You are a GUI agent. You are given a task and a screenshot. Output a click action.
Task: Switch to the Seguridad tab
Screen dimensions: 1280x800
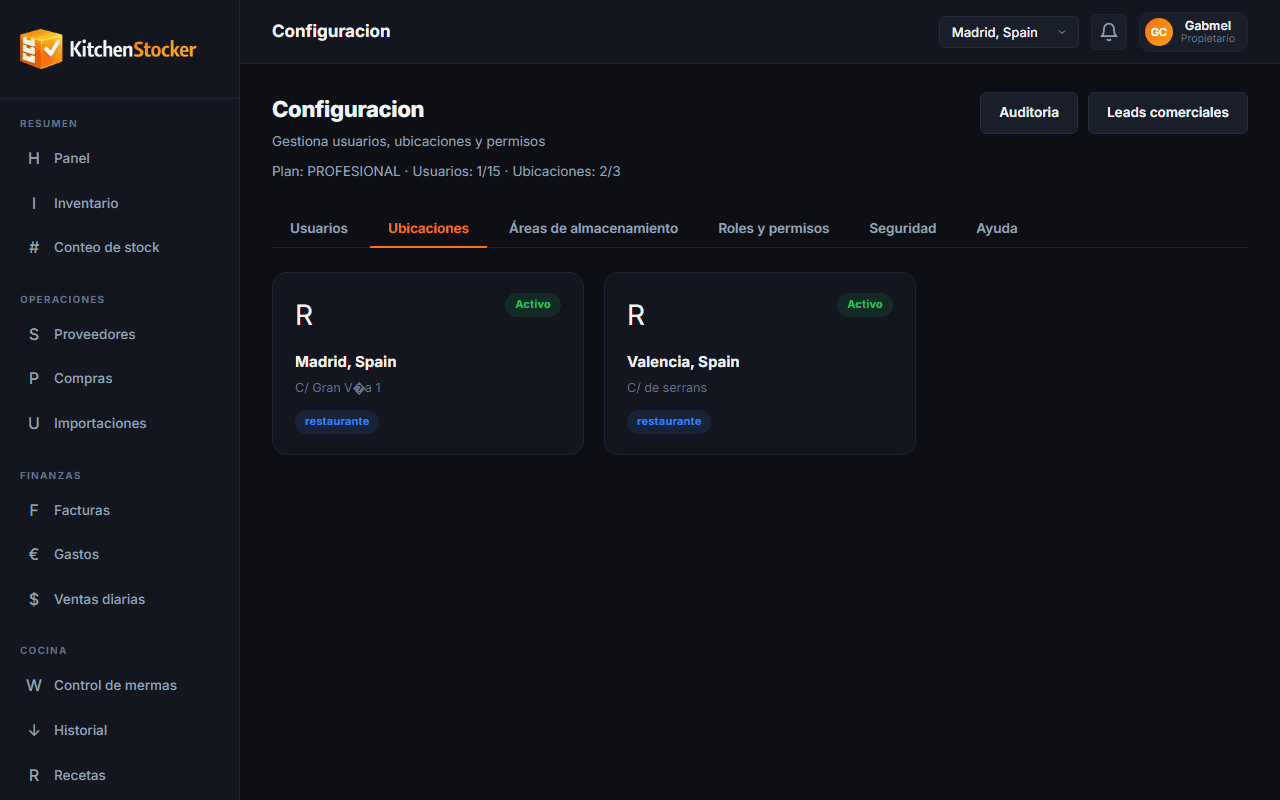[x=903, y=228]
